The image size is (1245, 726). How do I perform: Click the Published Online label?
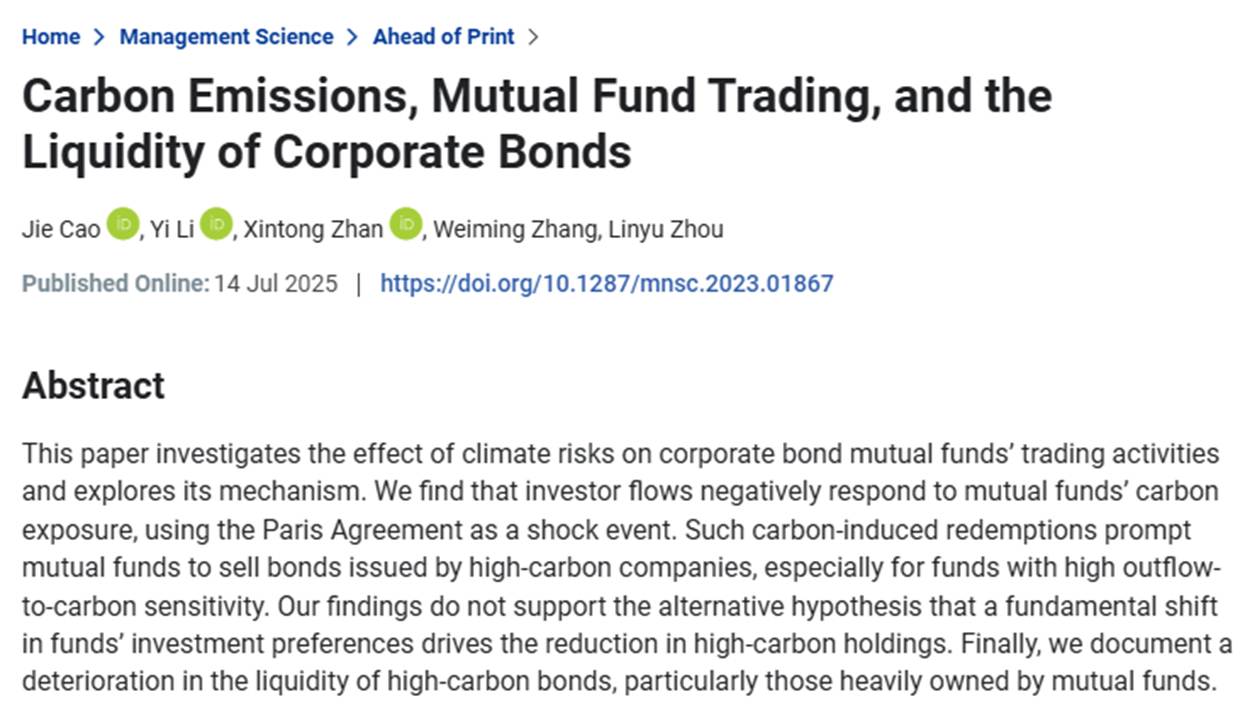click(115, 283)
